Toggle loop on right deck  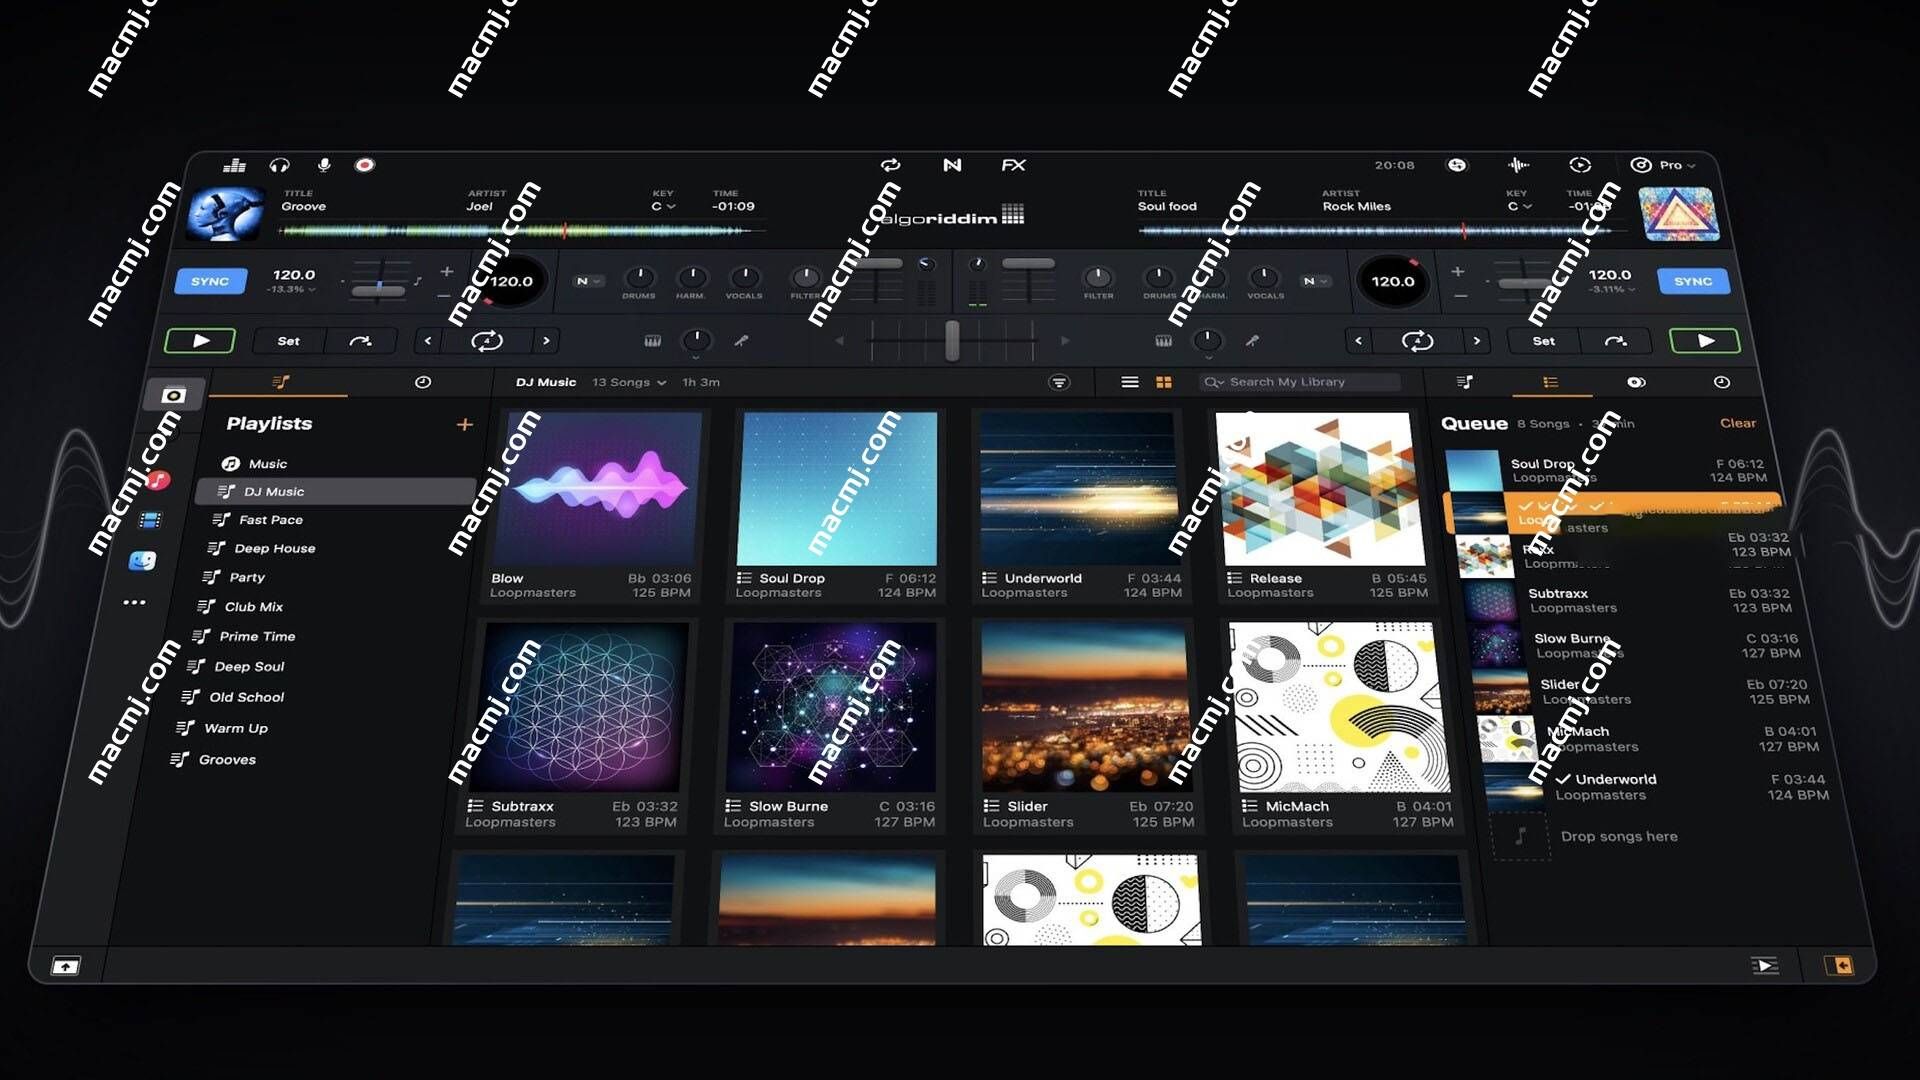click(x=1417, y=341)
